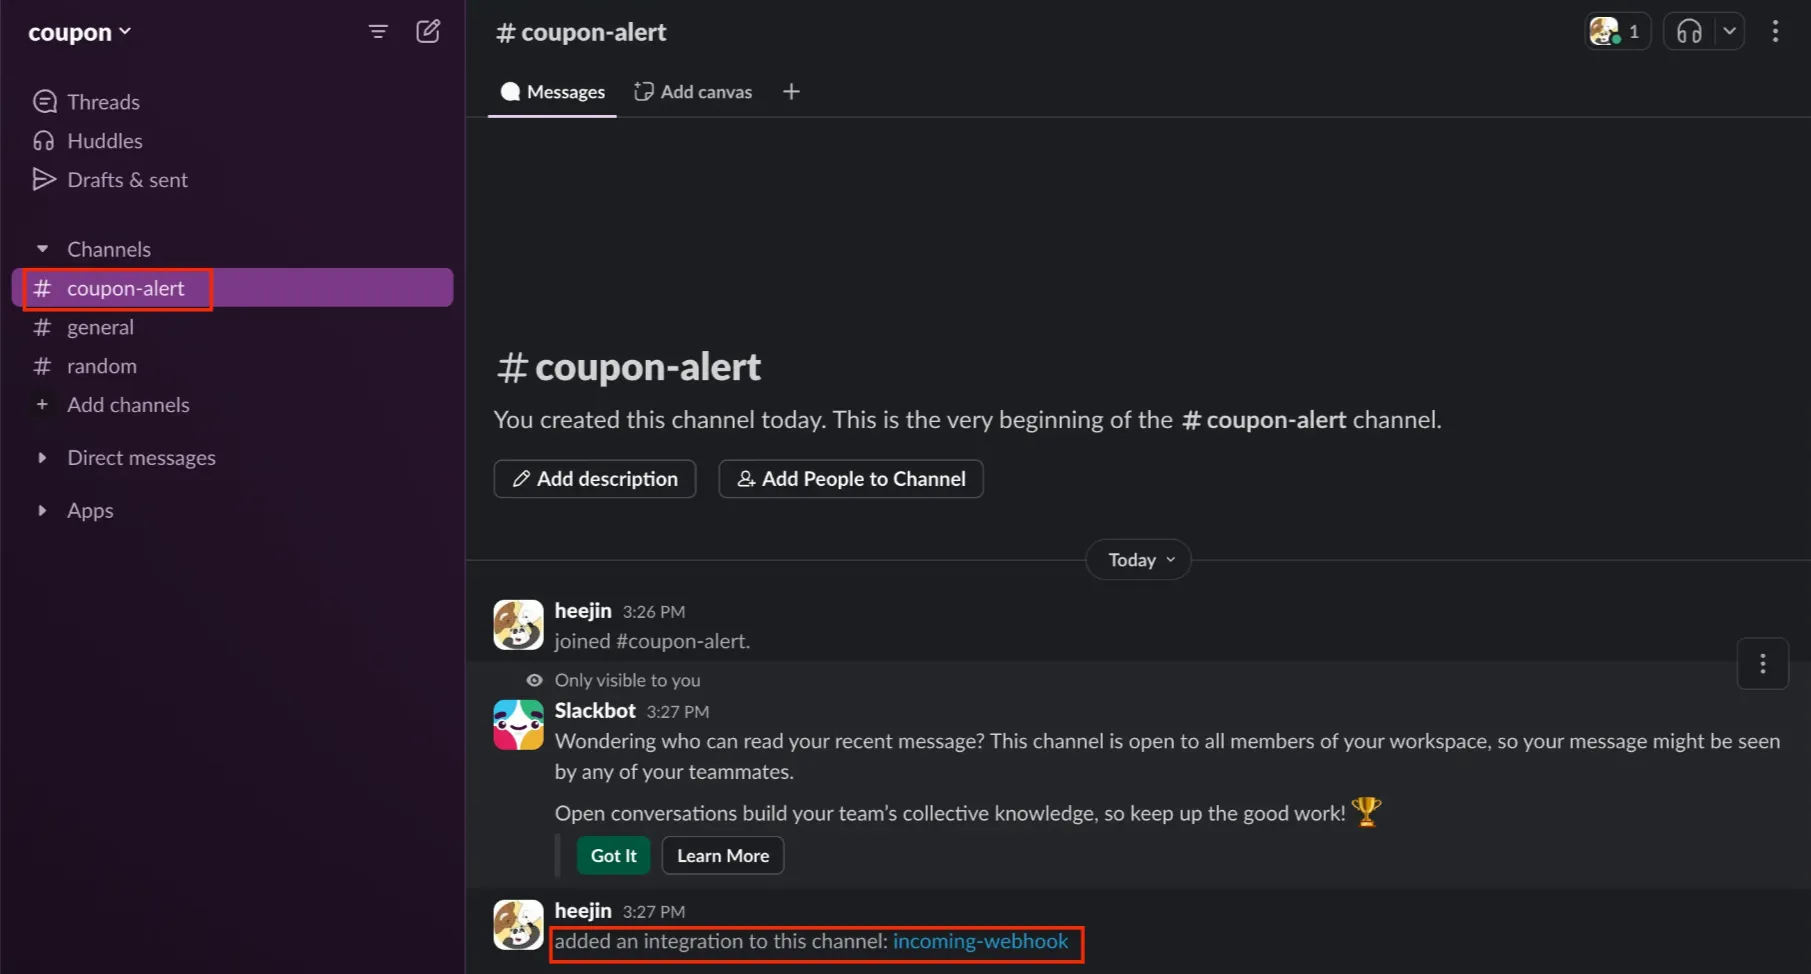The image size is (1811, 974).
Task: Select the coupon-alert channel in sidebar
Action: (x=232, y=288)
